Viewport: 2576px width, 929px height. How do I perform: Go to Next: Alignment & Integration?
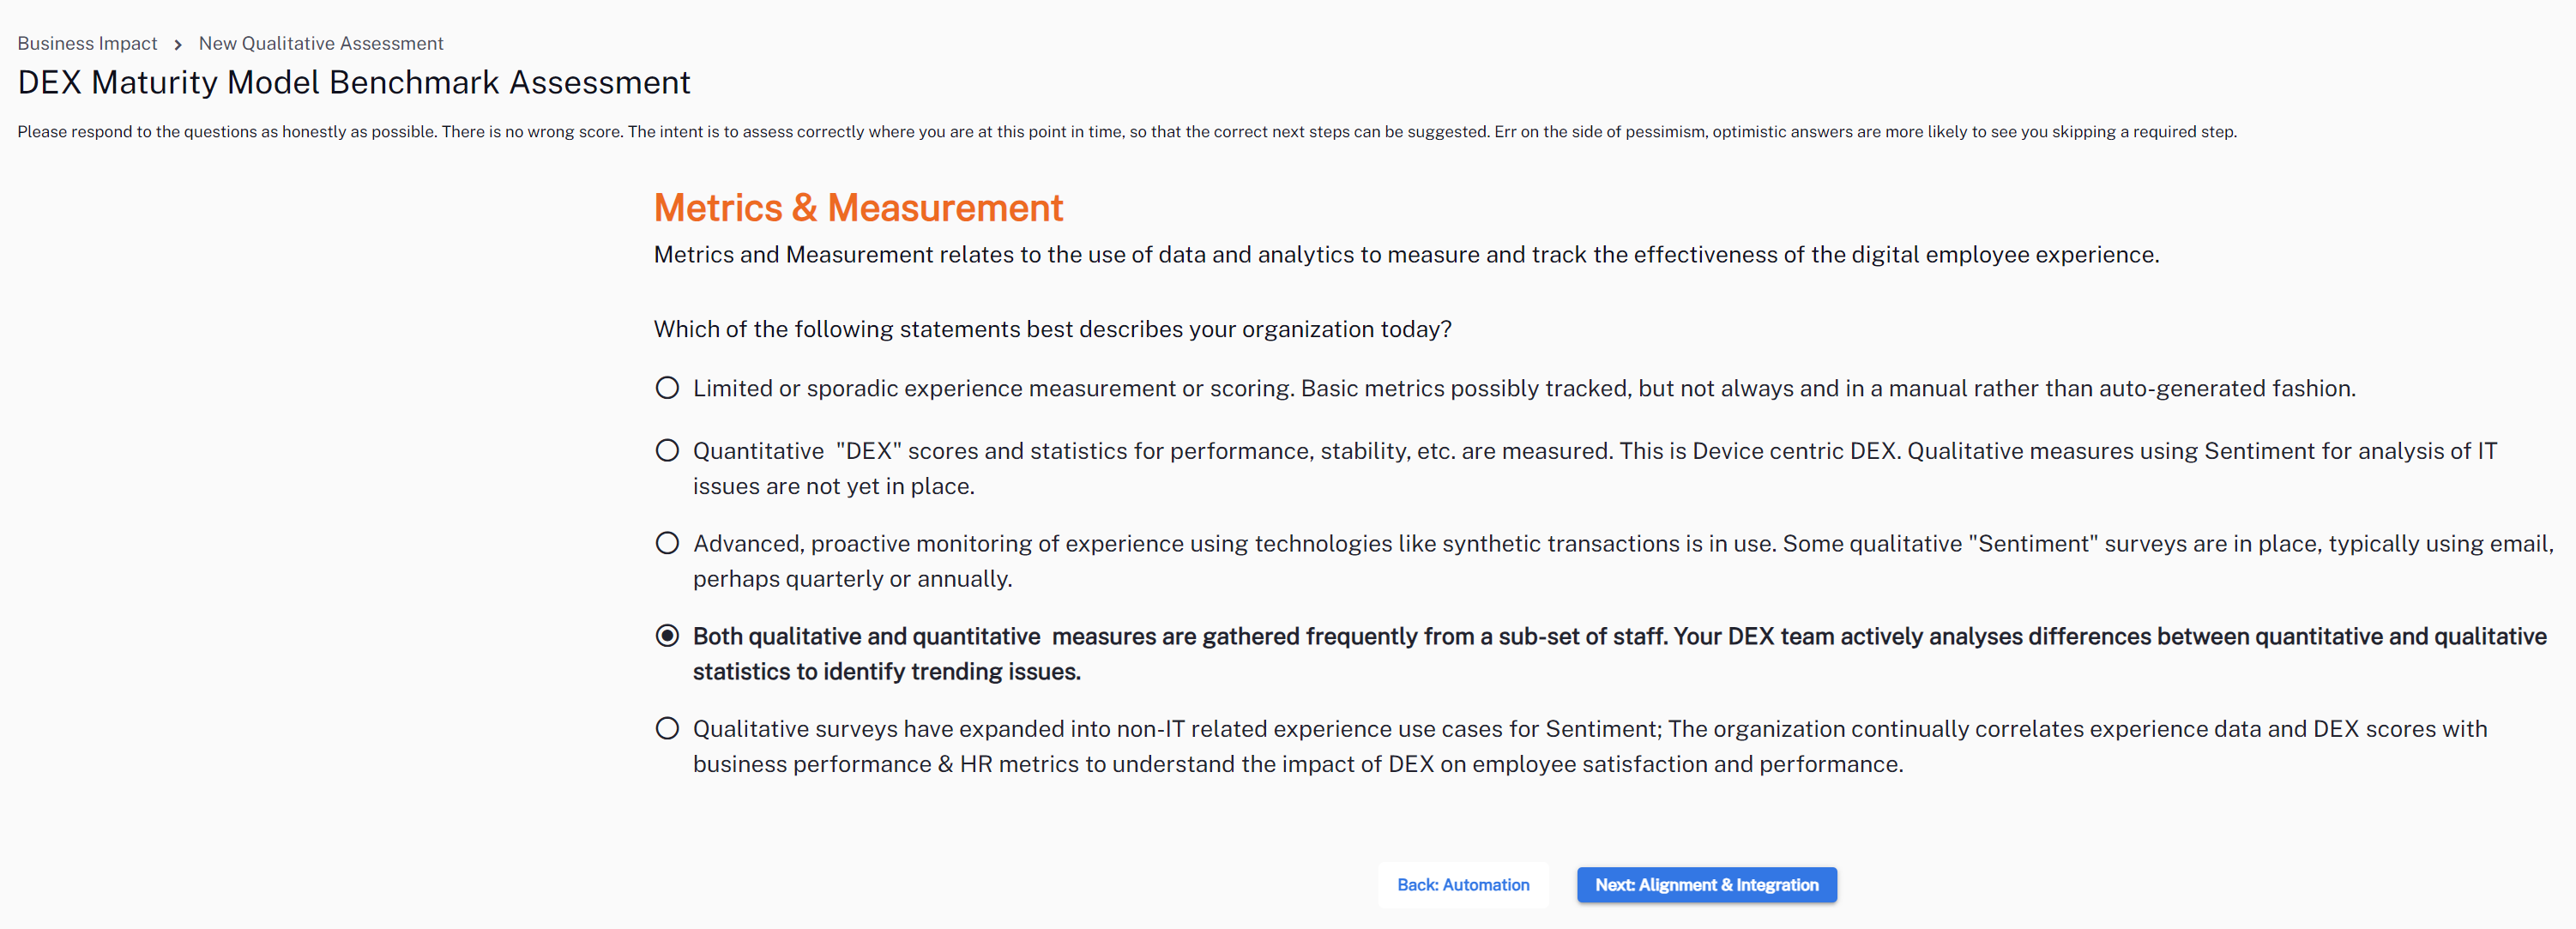(1706, 885)
